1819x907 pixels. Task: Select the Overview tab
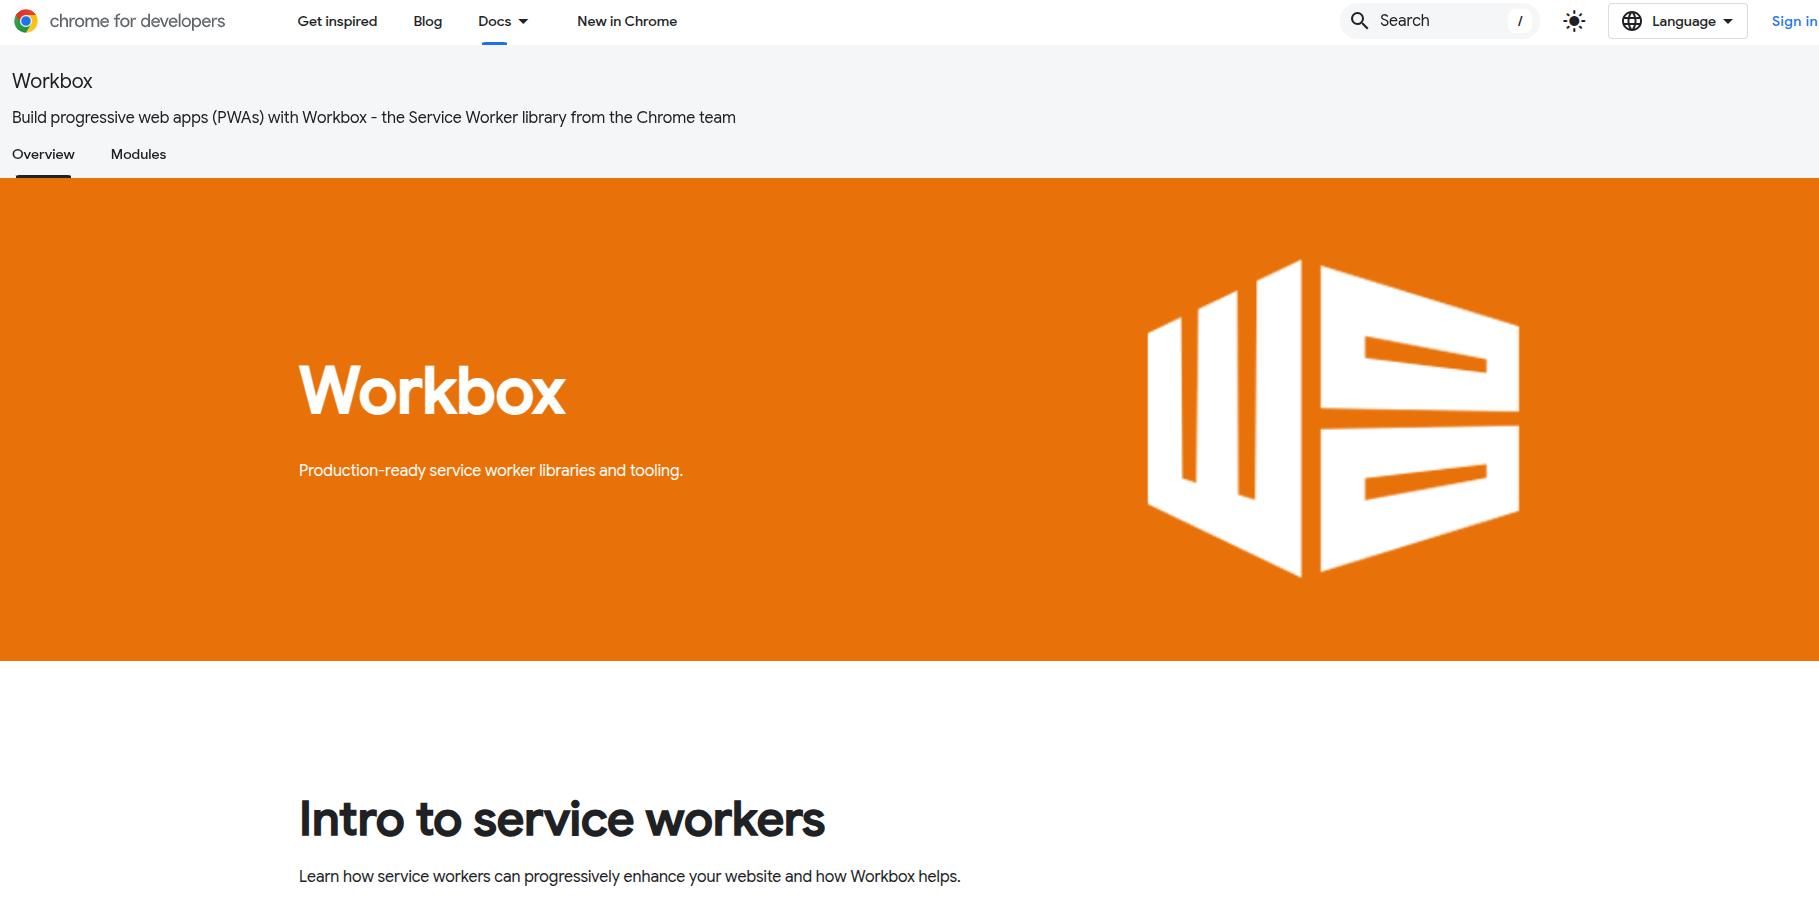(x=43, y=154)
